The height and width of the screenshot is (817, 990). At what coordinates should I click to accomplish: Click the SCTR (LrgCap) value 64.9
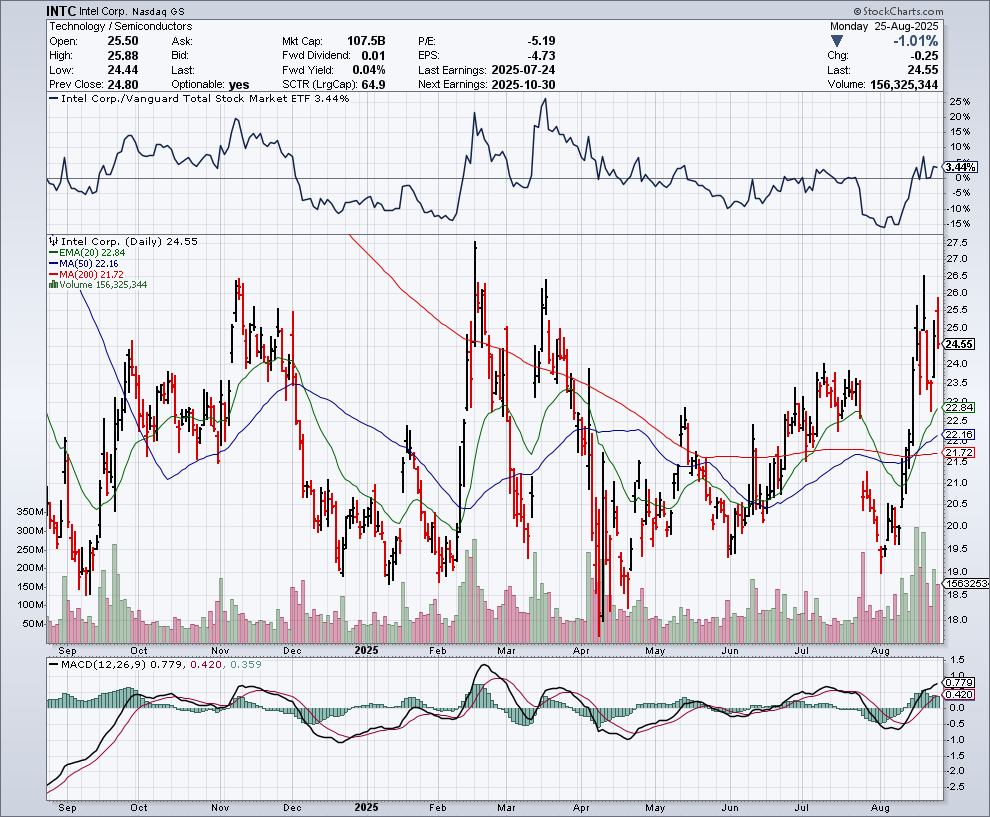click(x=373, y=85)
